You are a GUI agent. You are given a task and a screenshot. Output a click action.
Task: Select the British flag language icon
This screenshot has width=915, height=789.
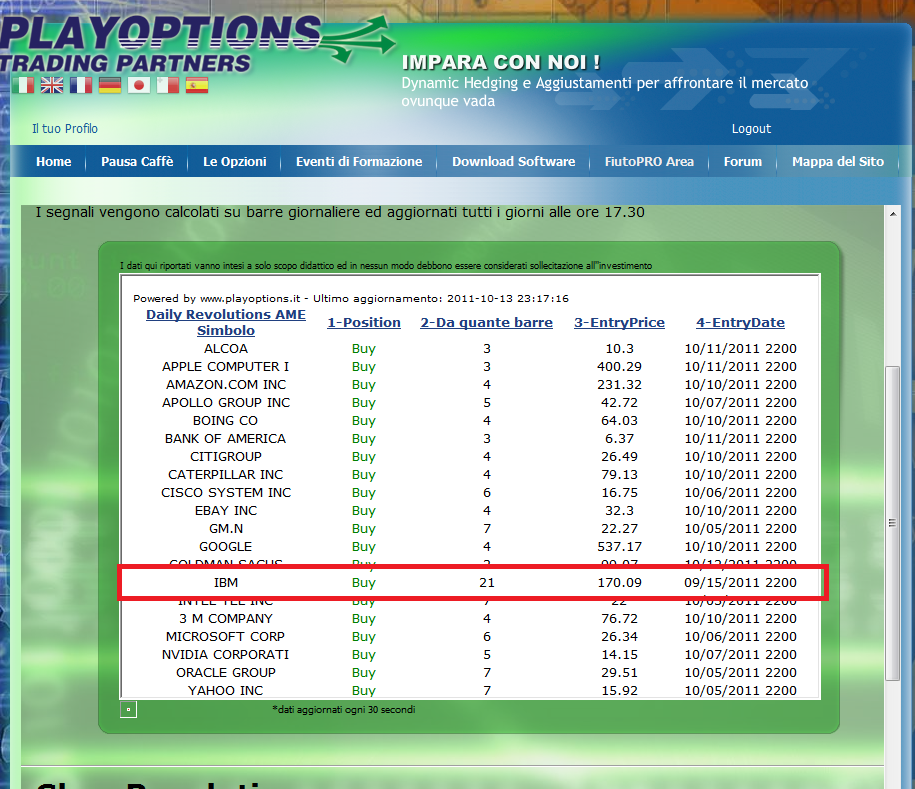pyautogui.click(x=52, y=85)
